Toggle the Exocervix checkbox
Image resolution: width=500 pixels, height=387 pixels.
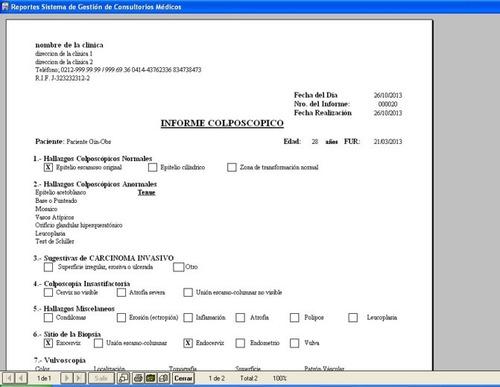pos(48,343)
